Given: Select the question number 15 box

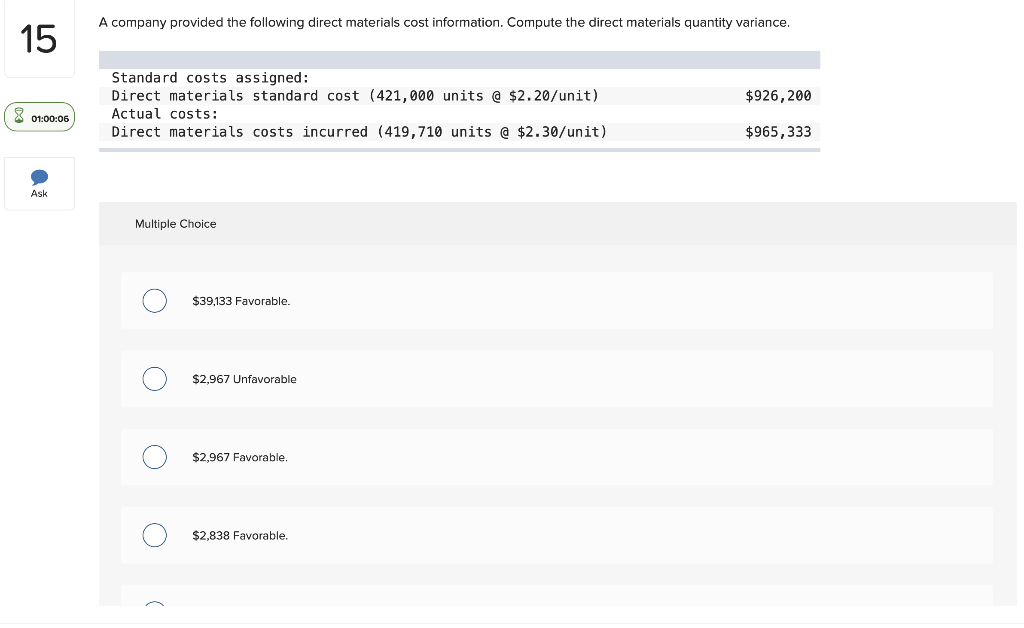Looking at the screenshot, I should click(x=39, y=39).
